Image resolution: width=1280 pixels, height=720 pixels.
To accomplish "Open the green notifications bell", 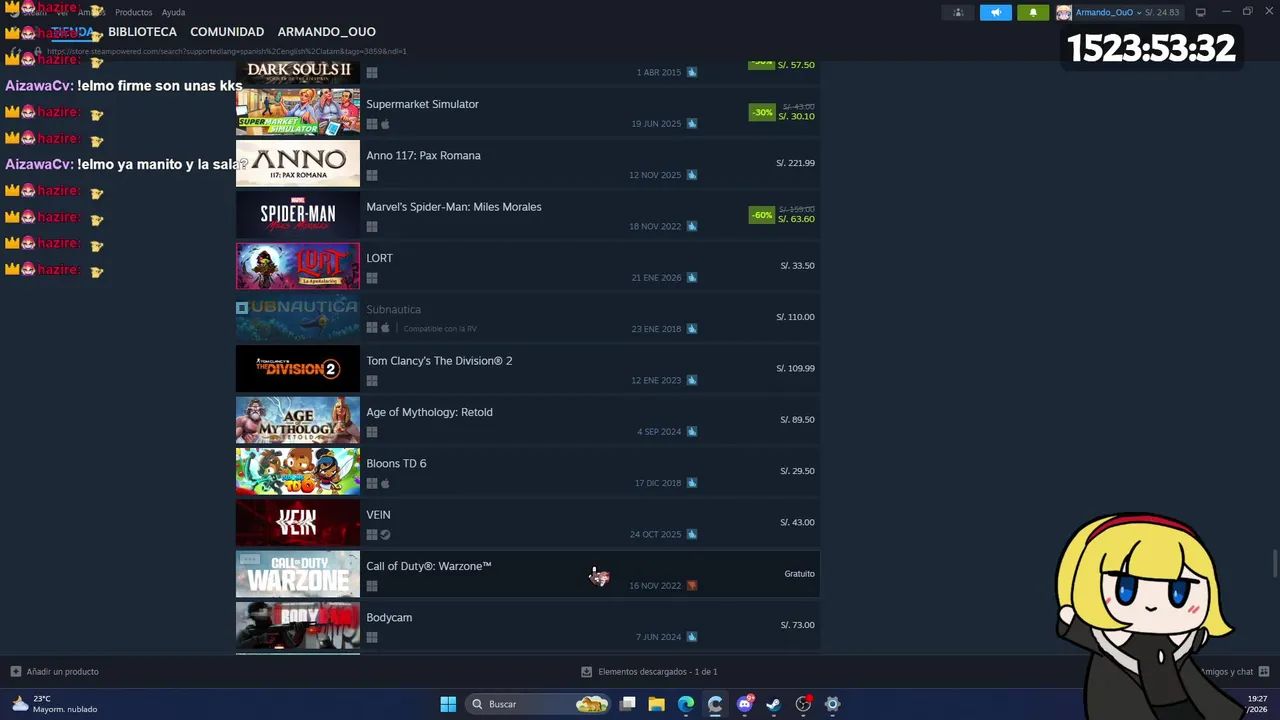I will 1033,13.
